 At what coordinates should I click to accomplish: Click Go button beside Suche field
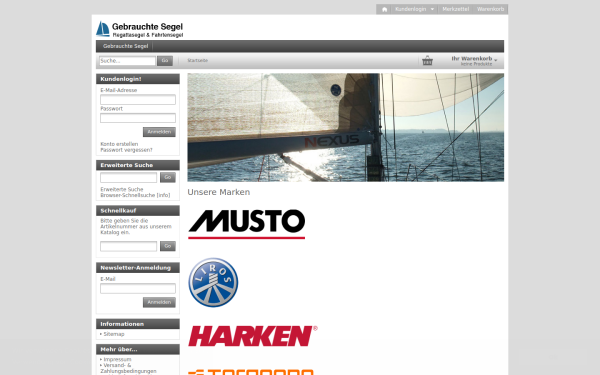[x=165, y=61]
